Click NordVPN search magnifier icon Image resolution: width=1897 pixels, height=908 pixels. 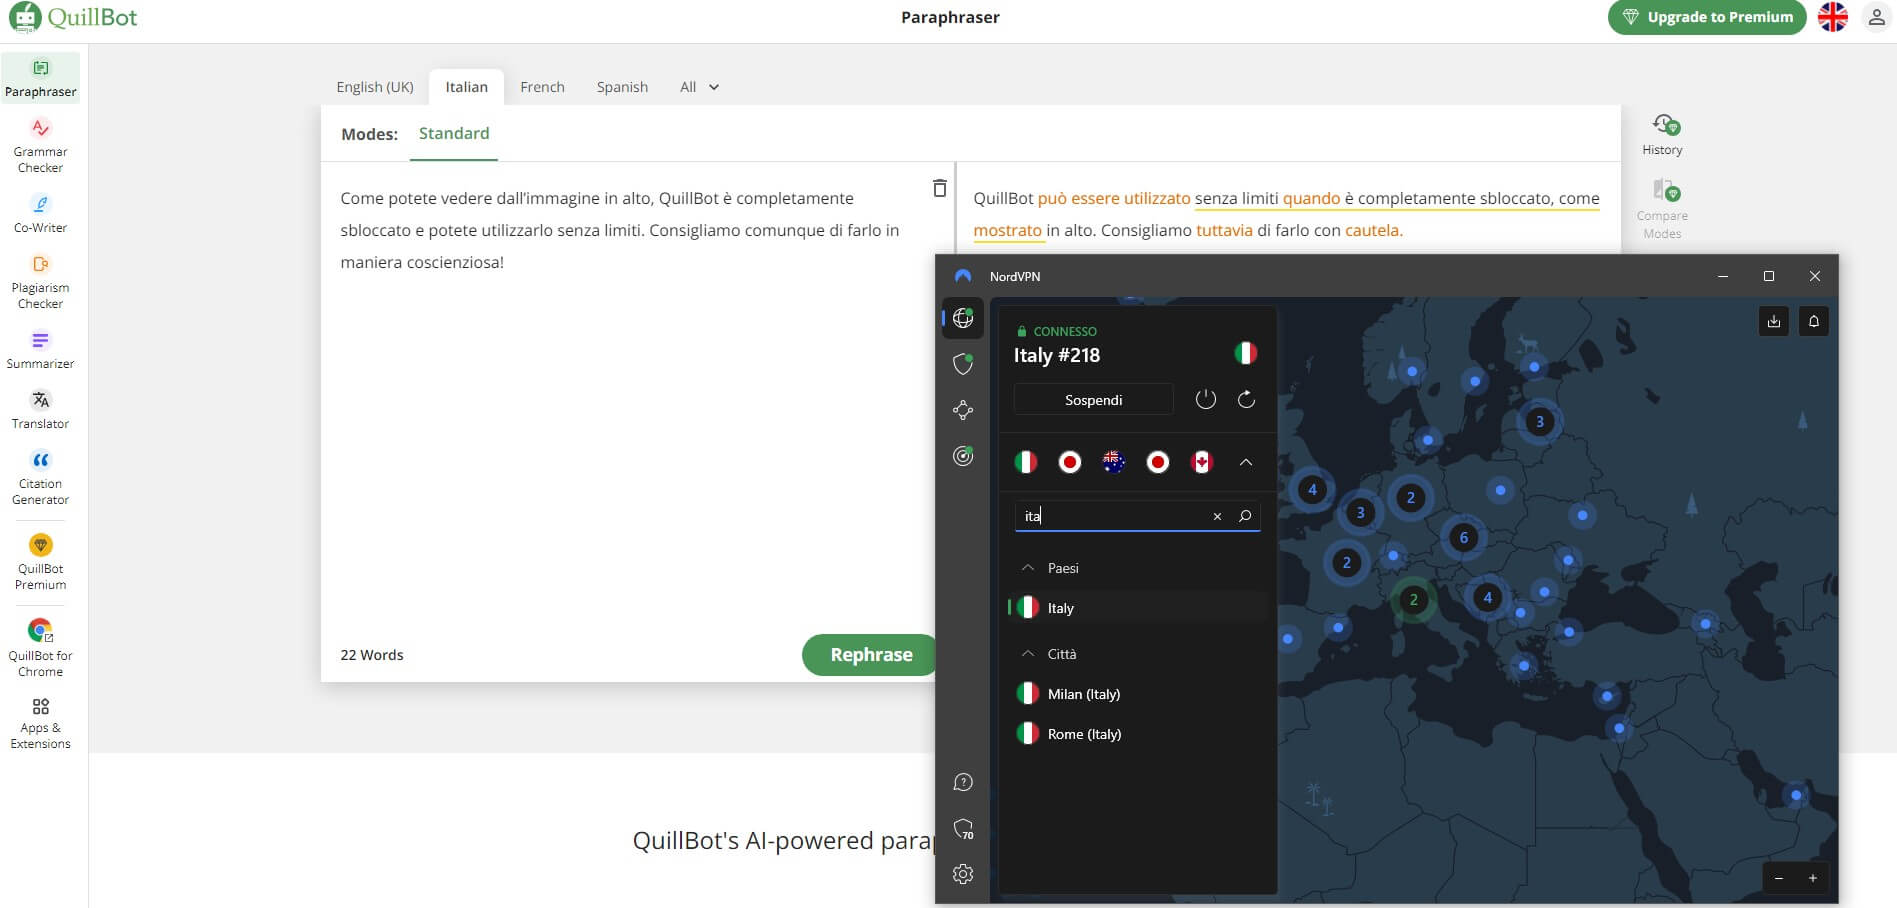coord(1245,516)
